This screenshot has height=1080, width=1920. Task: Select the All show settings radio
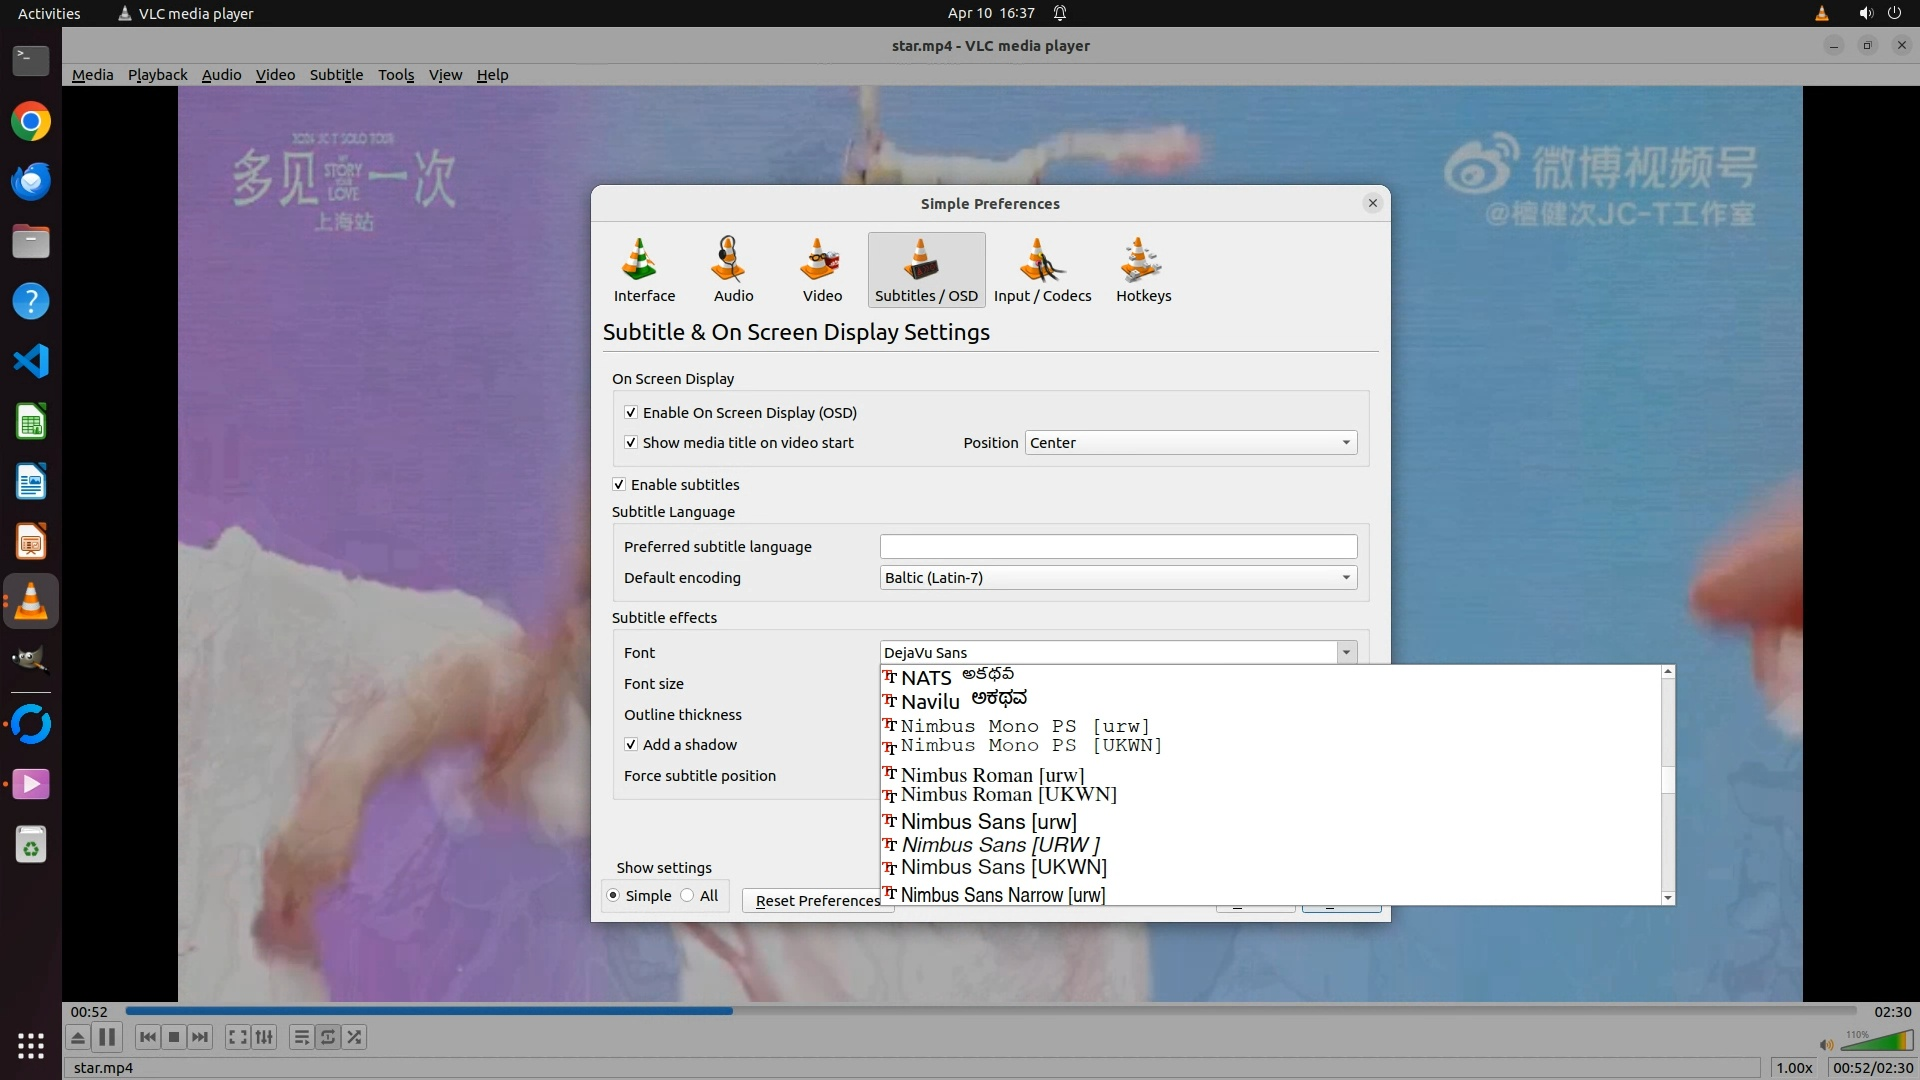(x=688, y=896)
